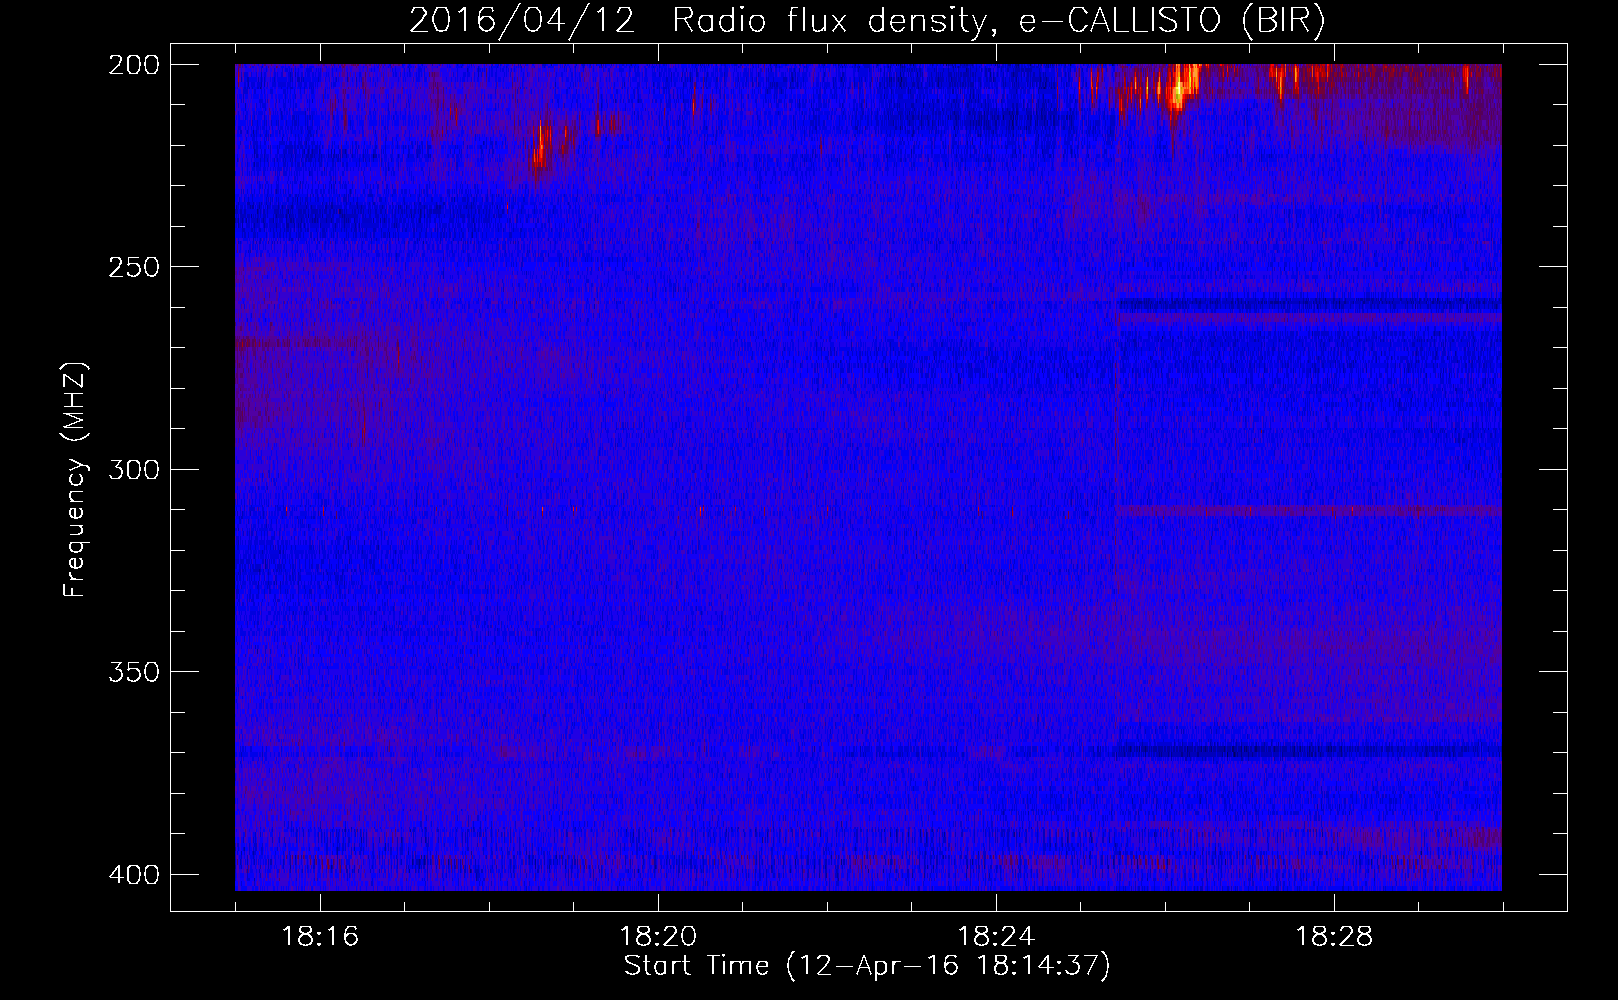Click the '18:24' time tick label
1618x1000 pixels.
pyautogui.click(x=996, y=937)
